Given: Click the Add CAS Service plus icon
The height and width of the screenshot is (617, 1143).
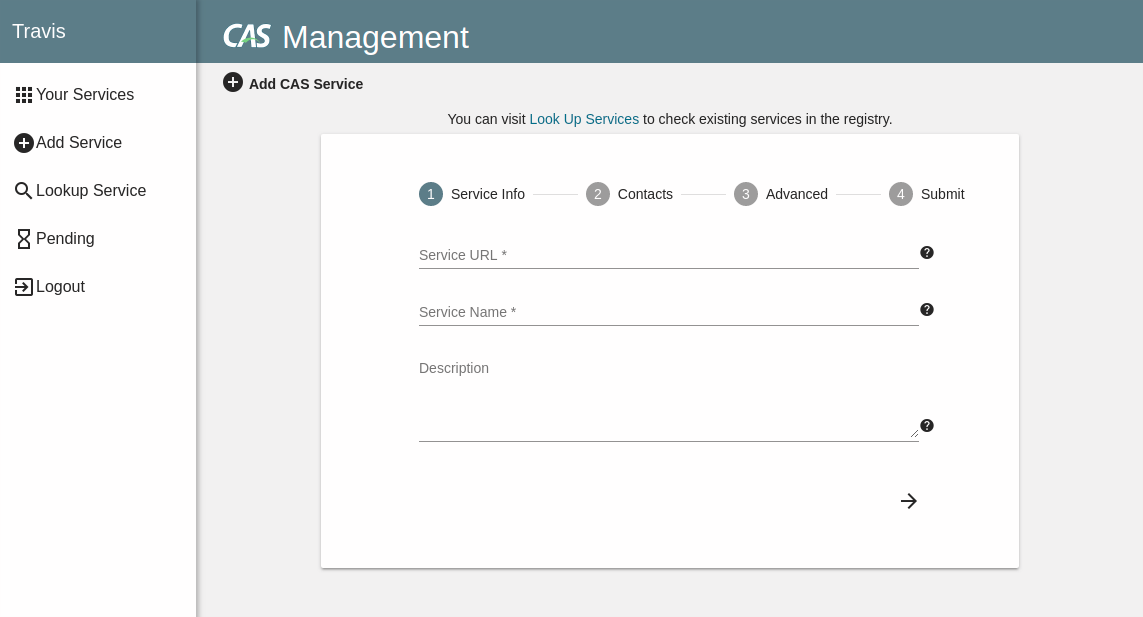Looking at the screenshot, I should (233, 82).
